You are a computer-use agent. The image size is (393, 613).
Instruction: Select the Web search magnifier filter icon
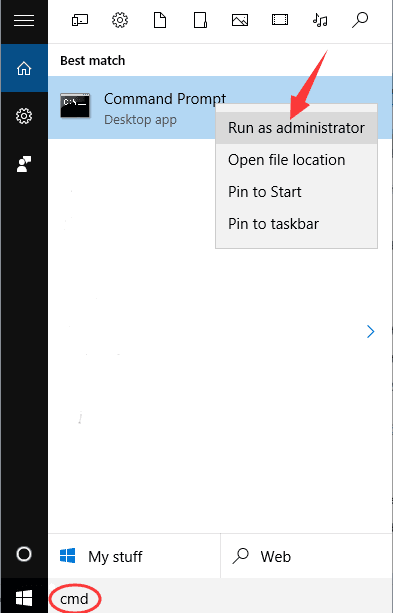click(x=360, y=20)
